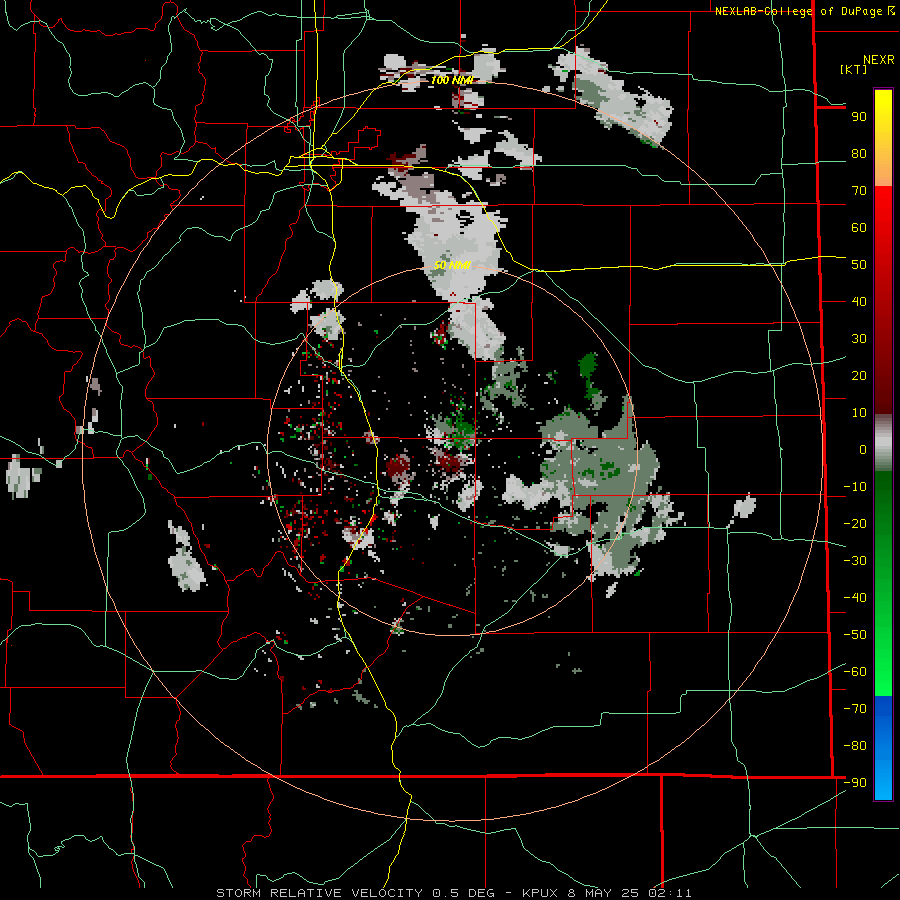The width and height of the screenshot is (900, 900).
Task: Click the 100 NMI range ring label
Action: point(452,80)
